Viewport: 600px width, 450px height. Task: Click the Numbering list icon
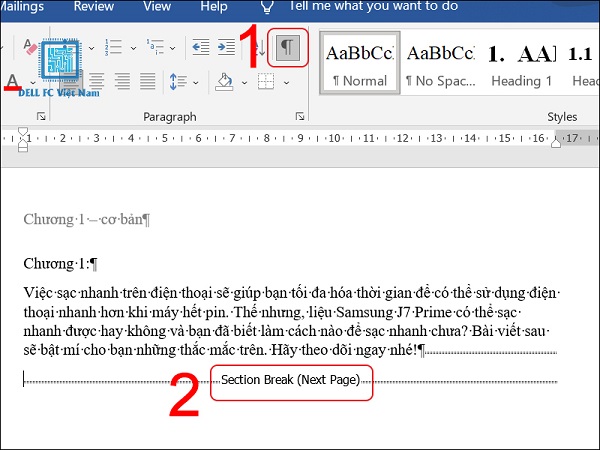click(113, 47)
